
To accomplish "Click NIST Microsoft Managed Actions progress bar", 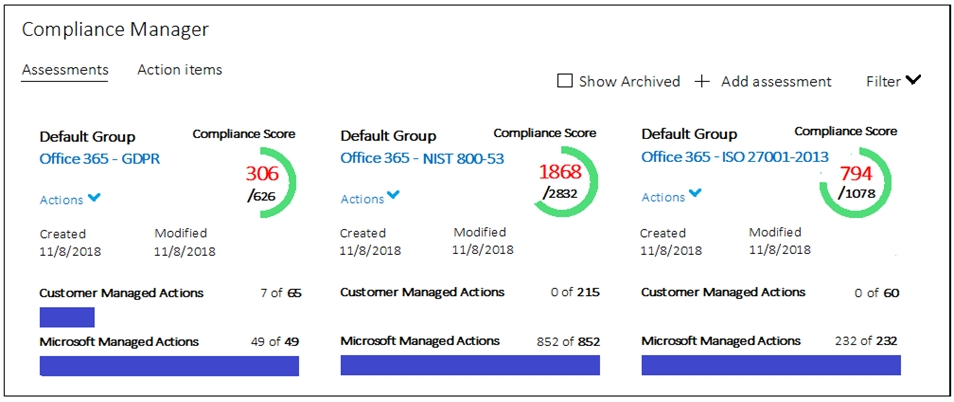I will tap(470, 365).
